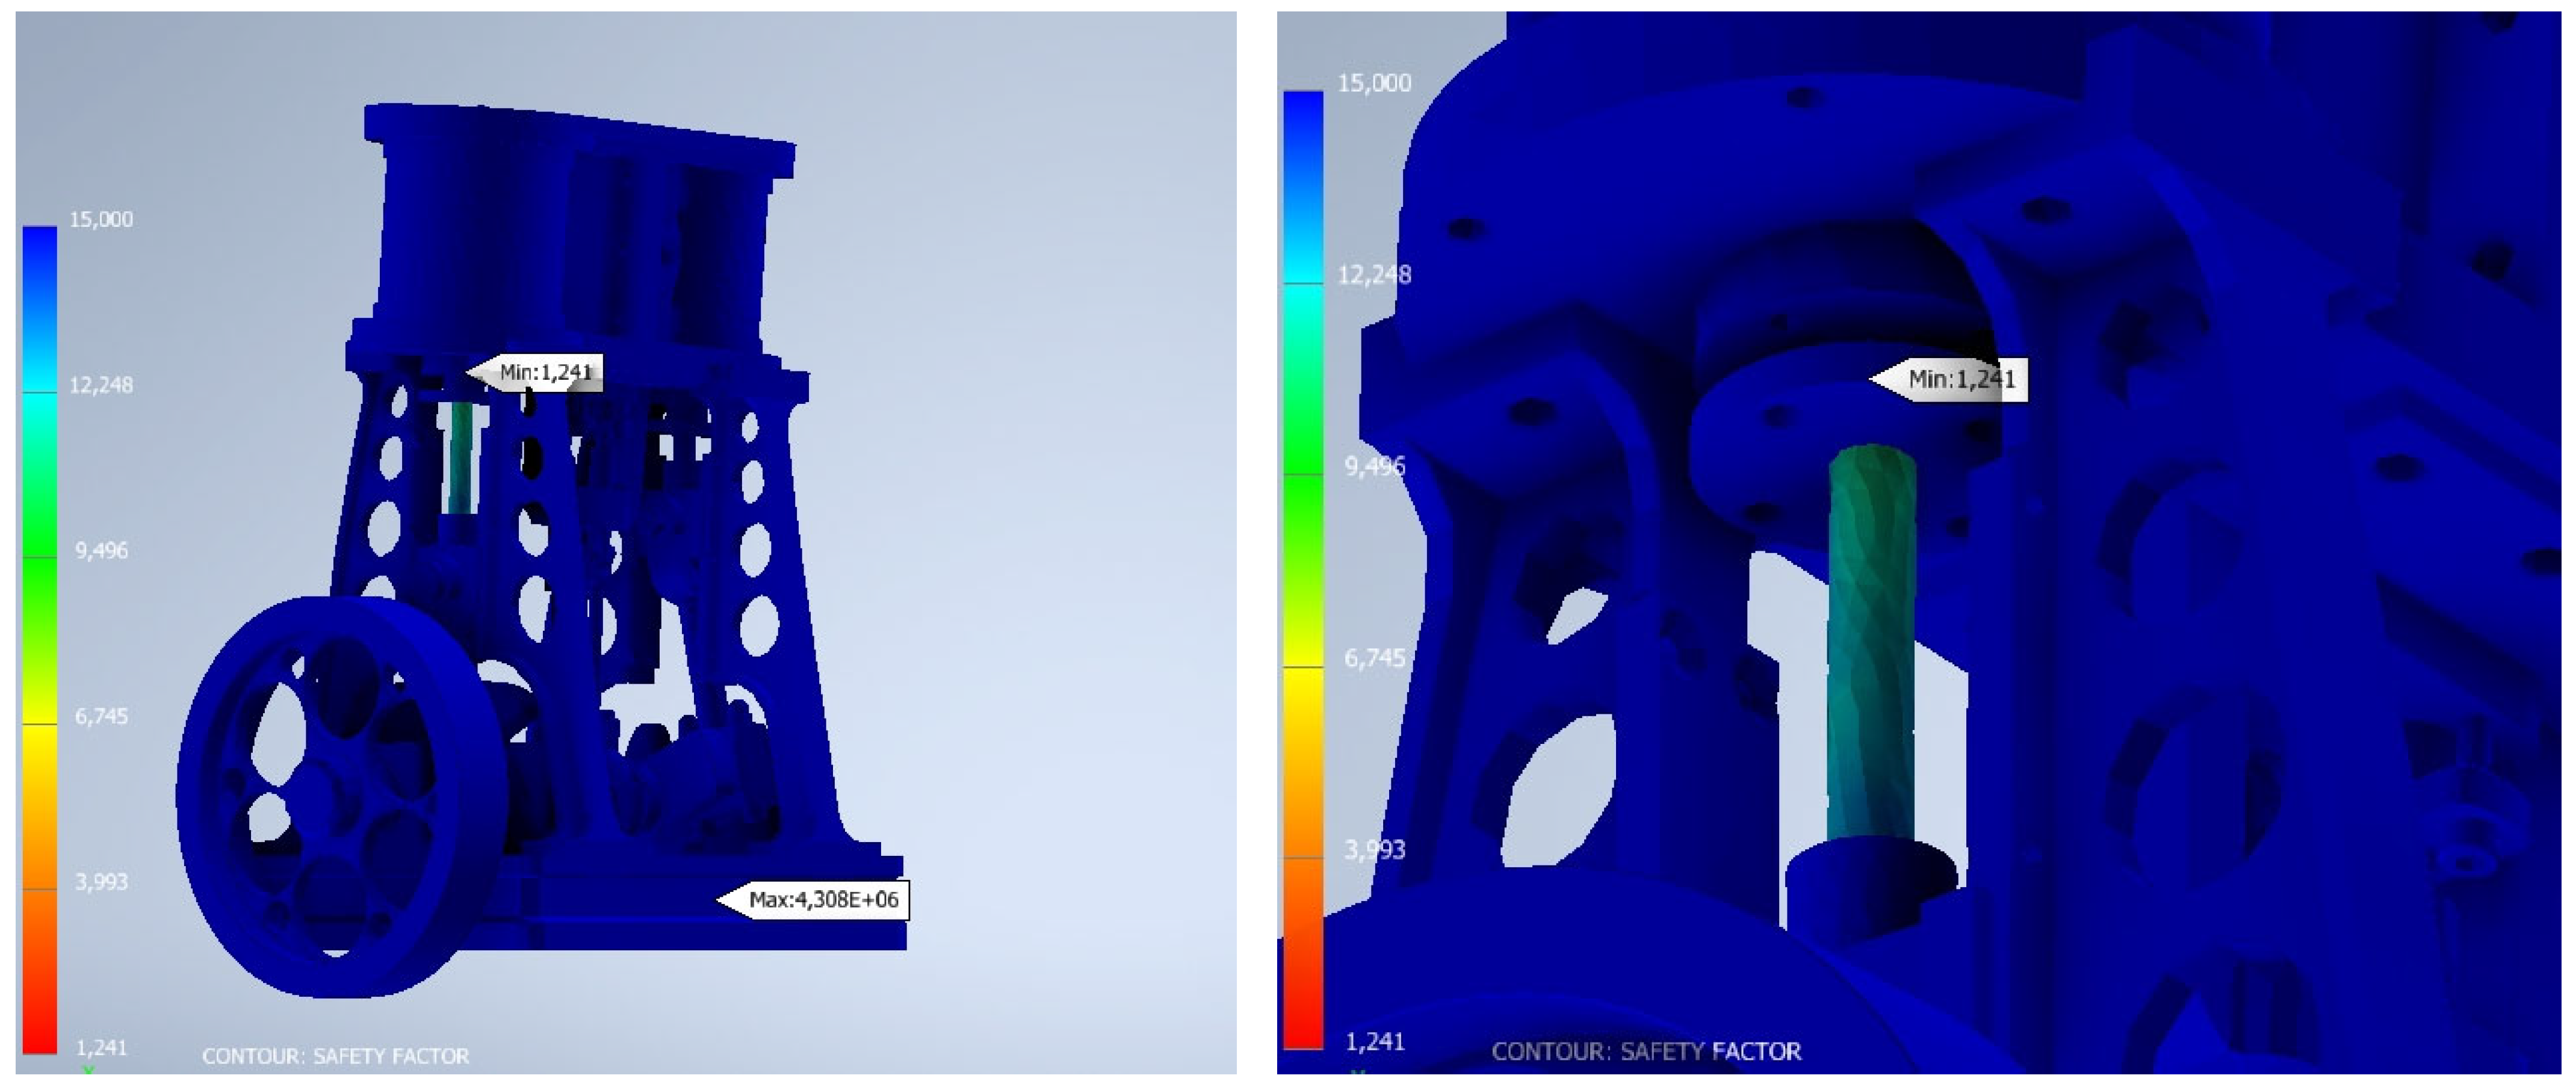
Task: Select the 3,993 legend value in left view
Action: (x=101, y=882)
